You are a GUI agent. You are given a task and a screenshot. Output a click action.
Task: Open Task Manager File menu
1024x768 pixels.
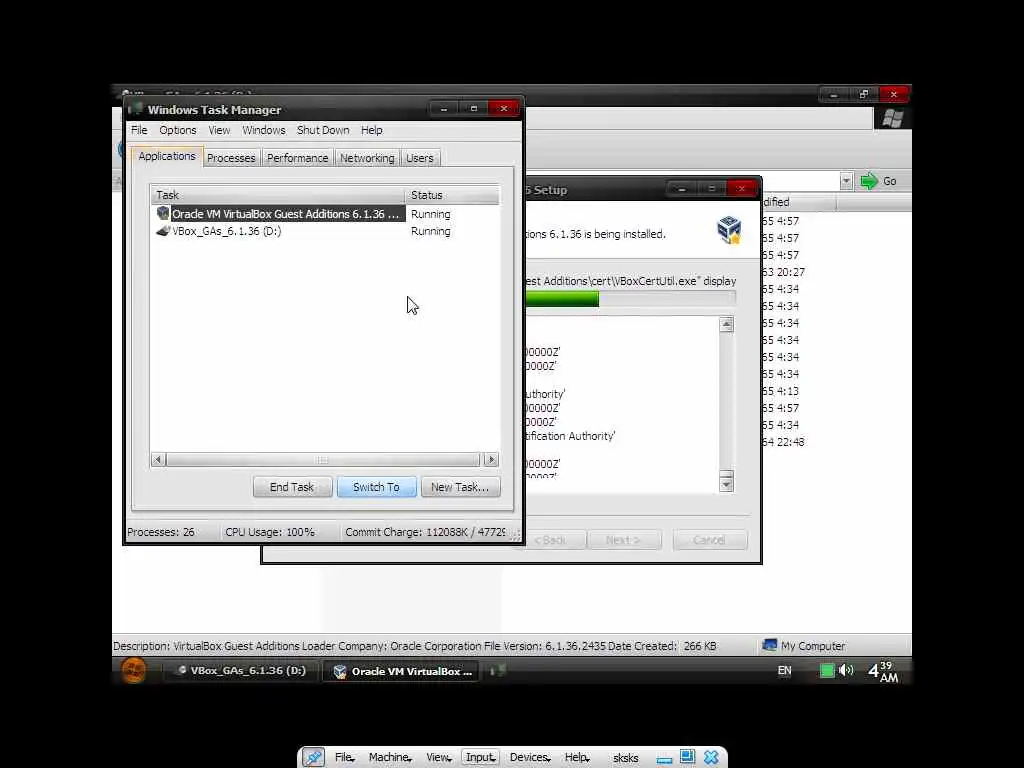tap(139, 130)
